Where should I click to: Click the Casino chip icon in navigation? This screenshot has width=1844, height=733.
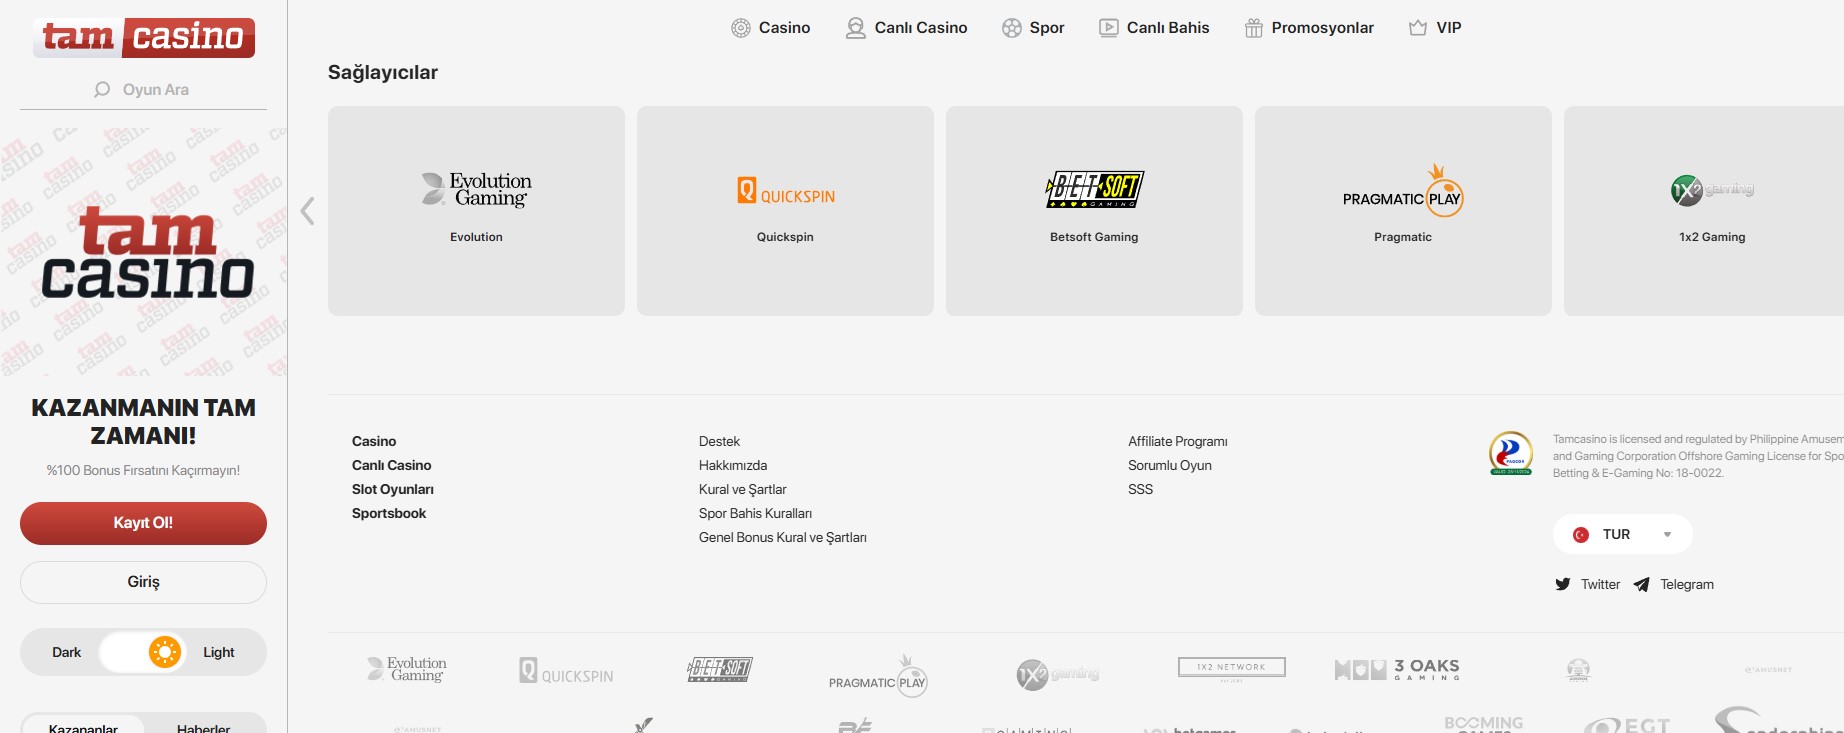(741, 28)
